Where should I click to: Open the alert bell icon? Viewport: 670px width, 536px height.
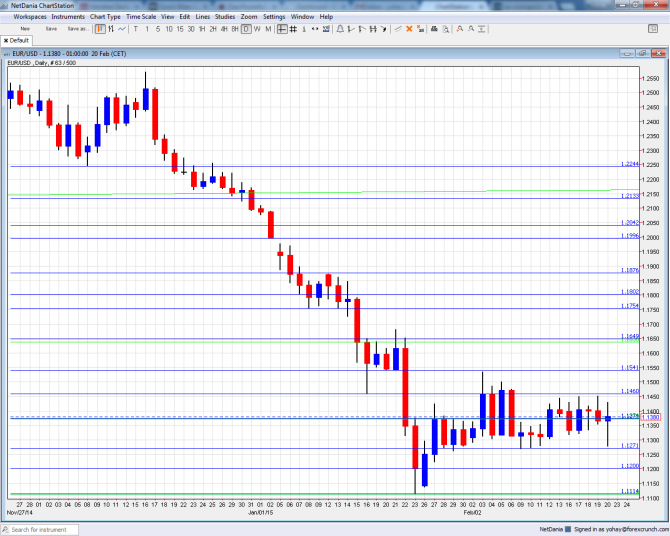tap(340, 29)
